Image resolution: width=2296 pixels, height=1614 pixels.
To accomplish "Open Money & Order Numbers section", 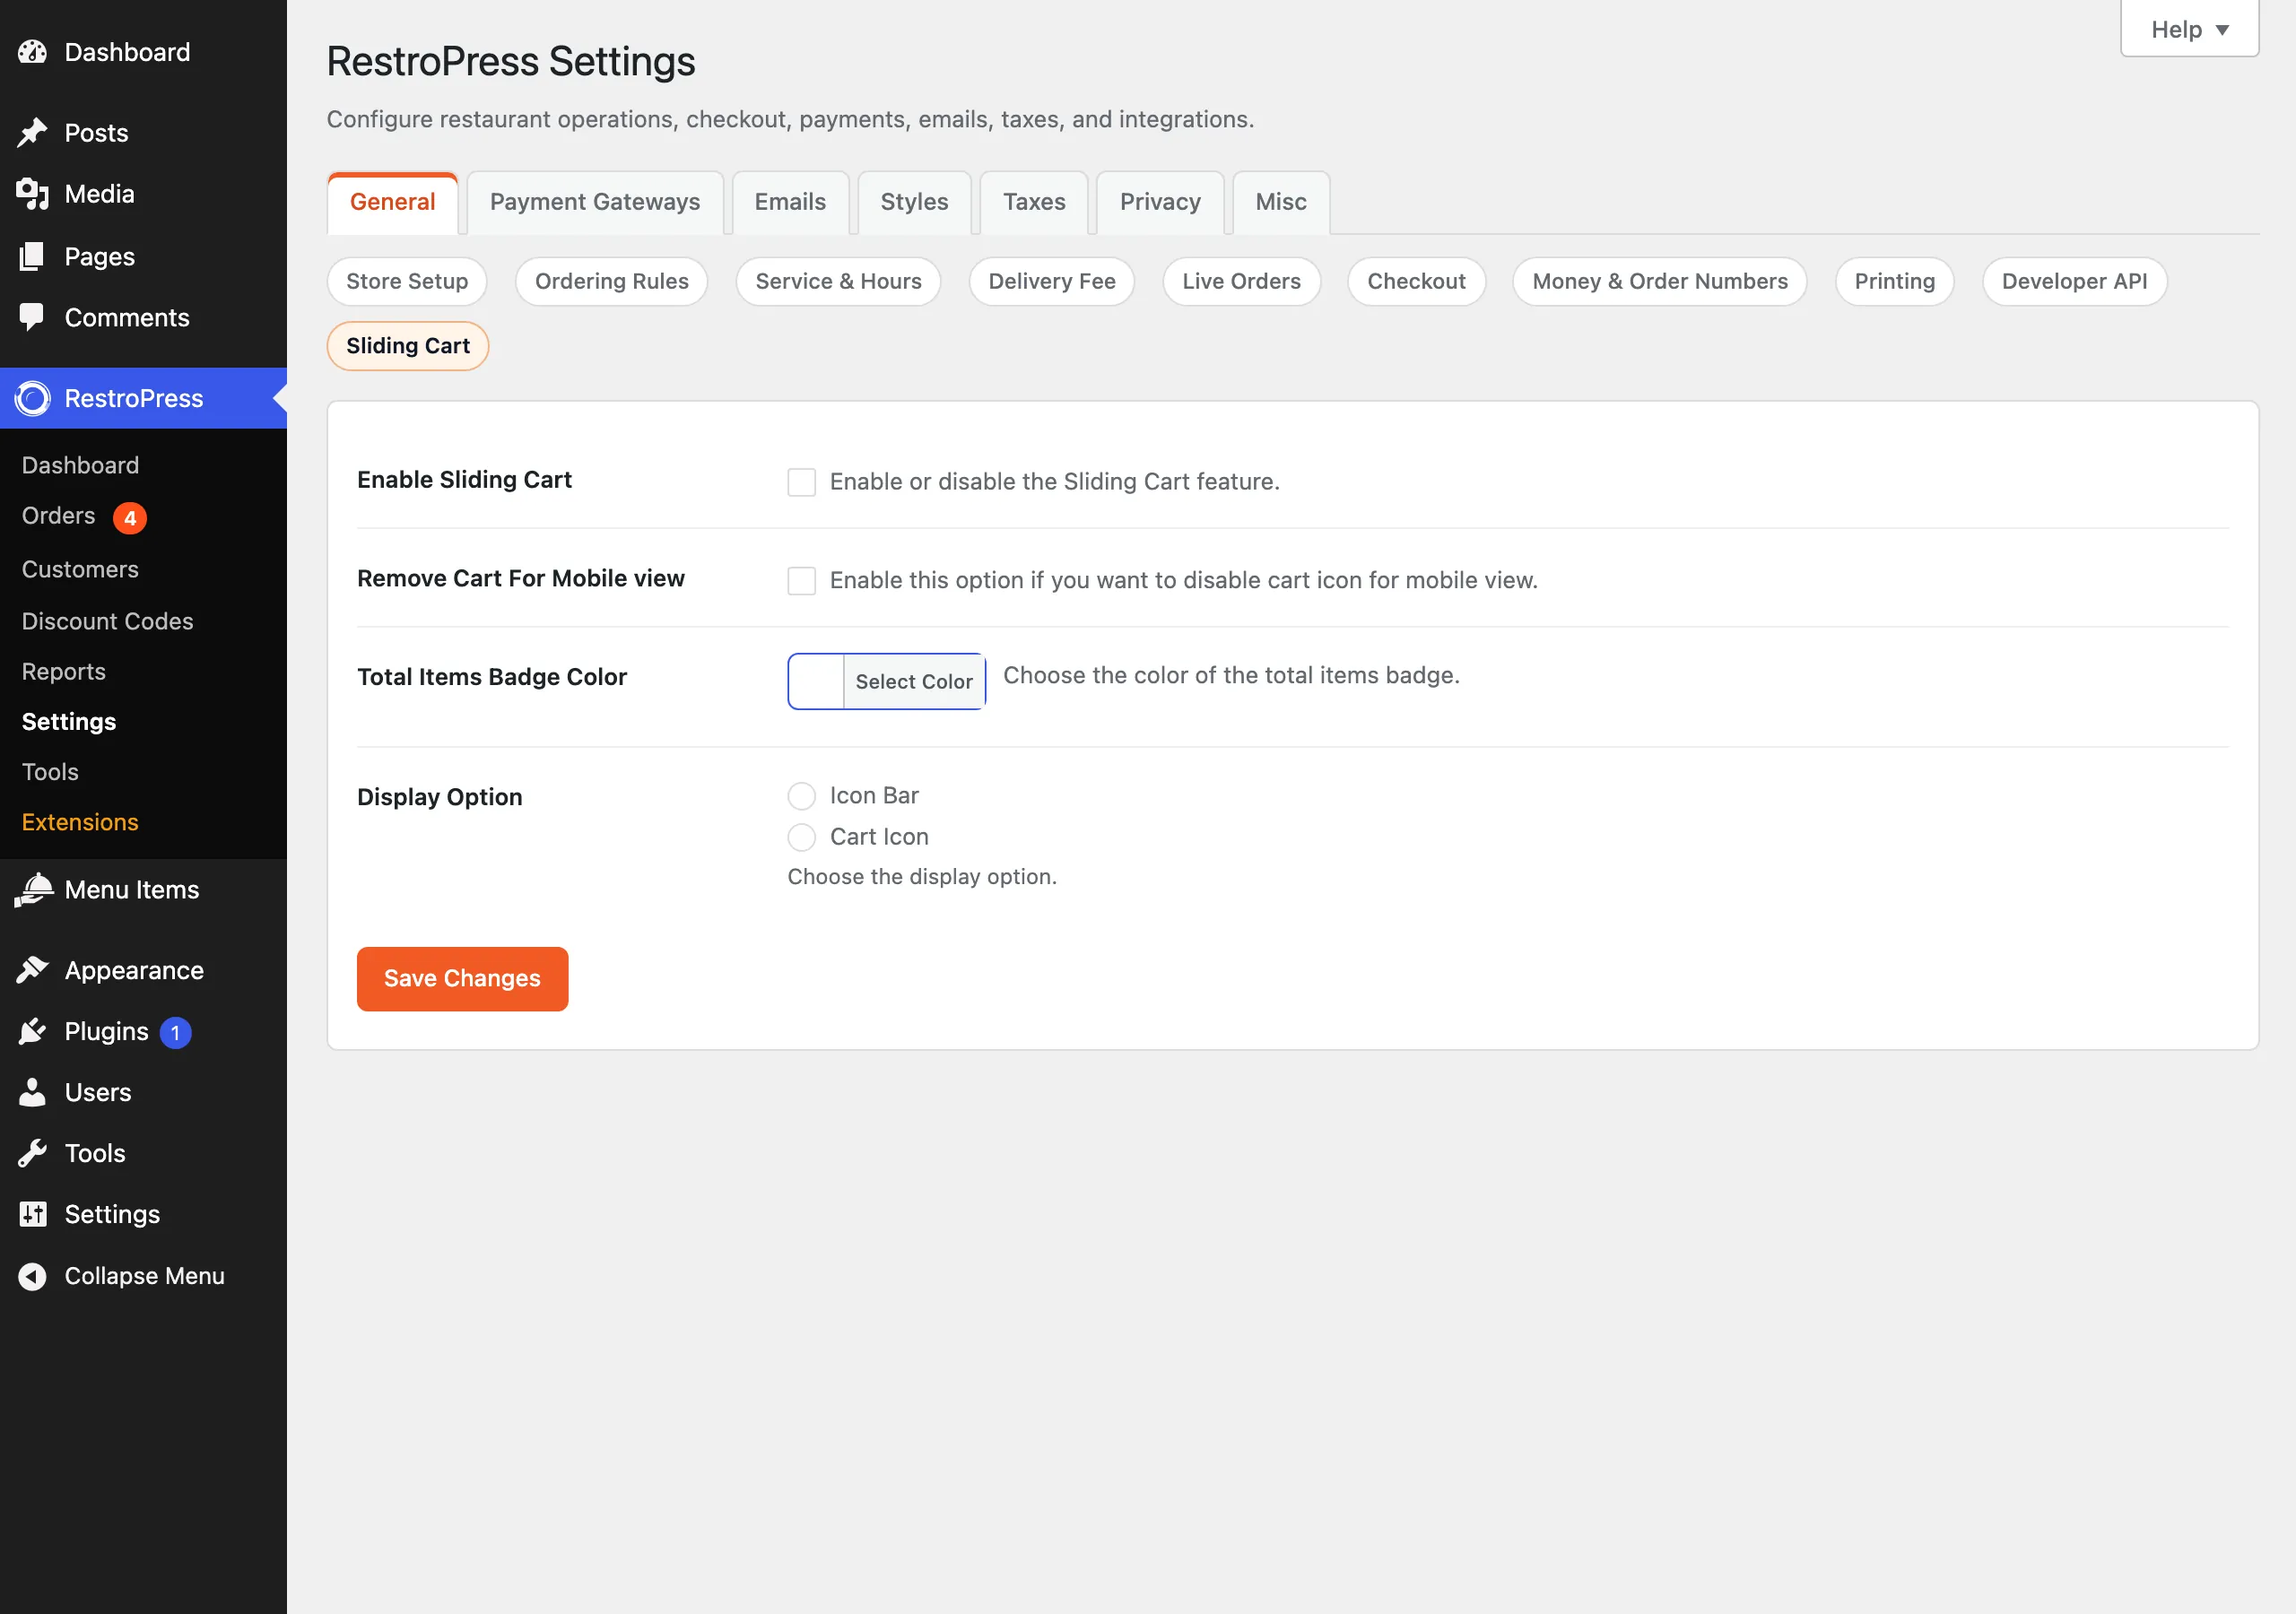I will (1659, 281).
